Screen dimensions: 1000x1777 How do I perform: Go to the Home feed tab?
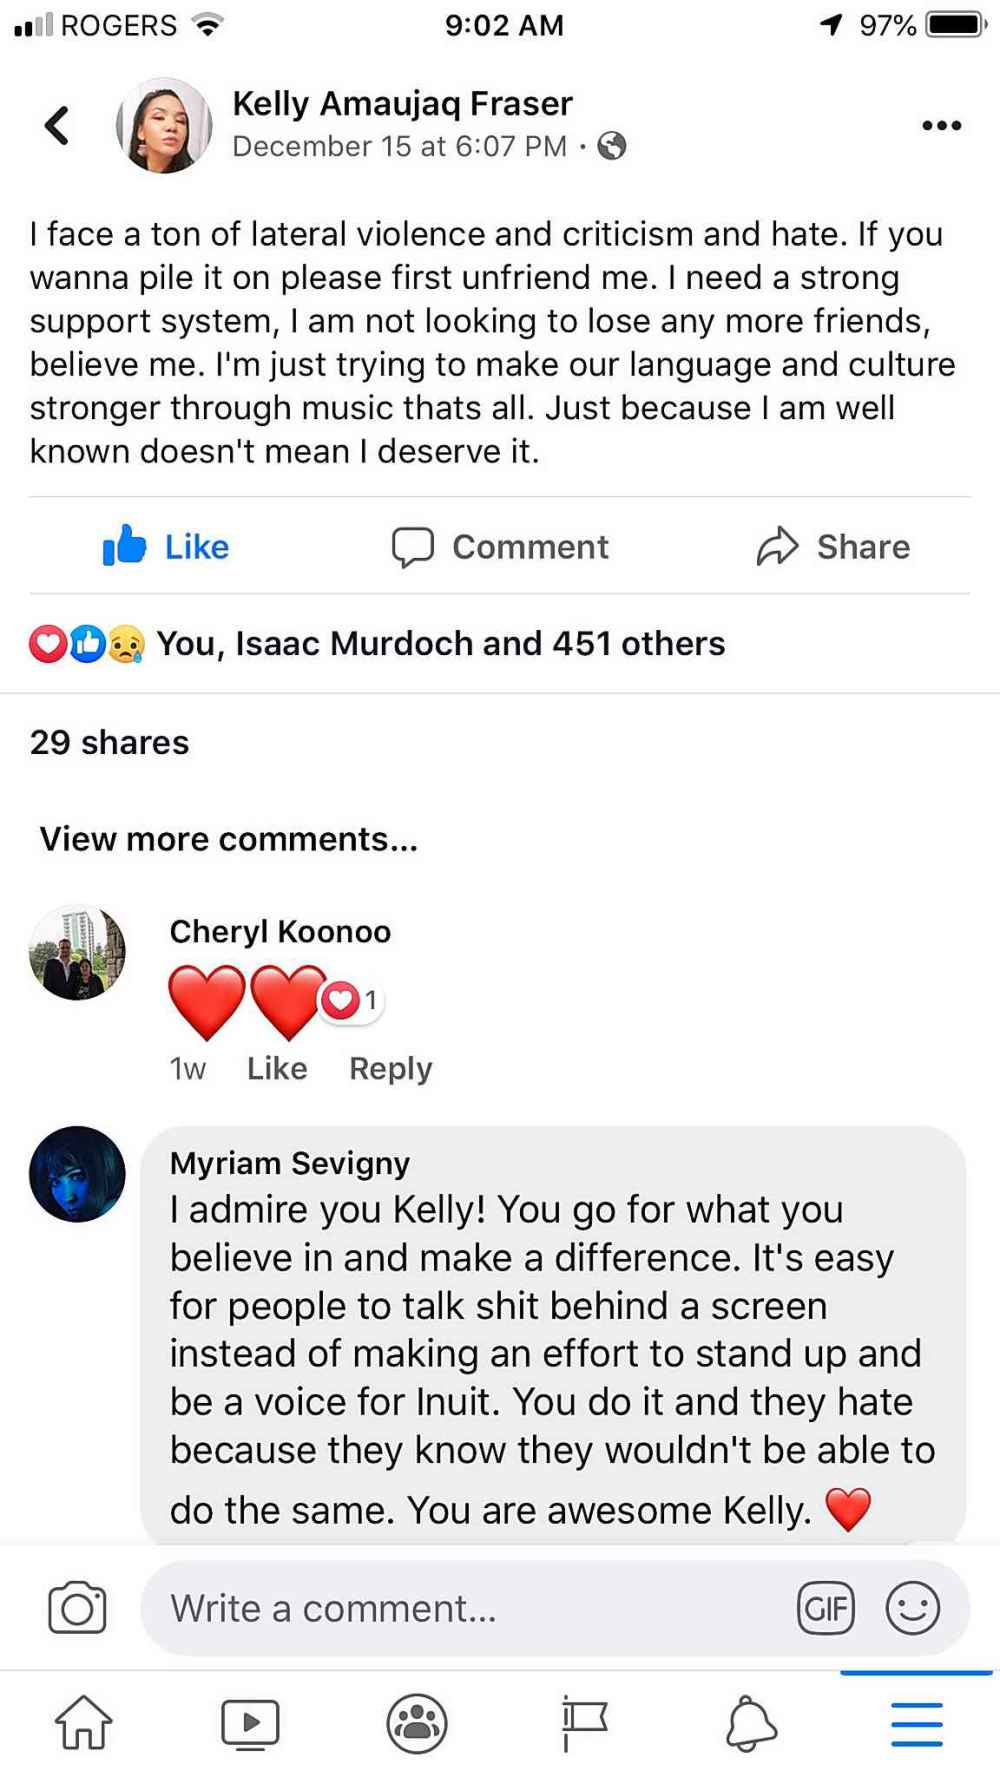tap(84, 1722)
